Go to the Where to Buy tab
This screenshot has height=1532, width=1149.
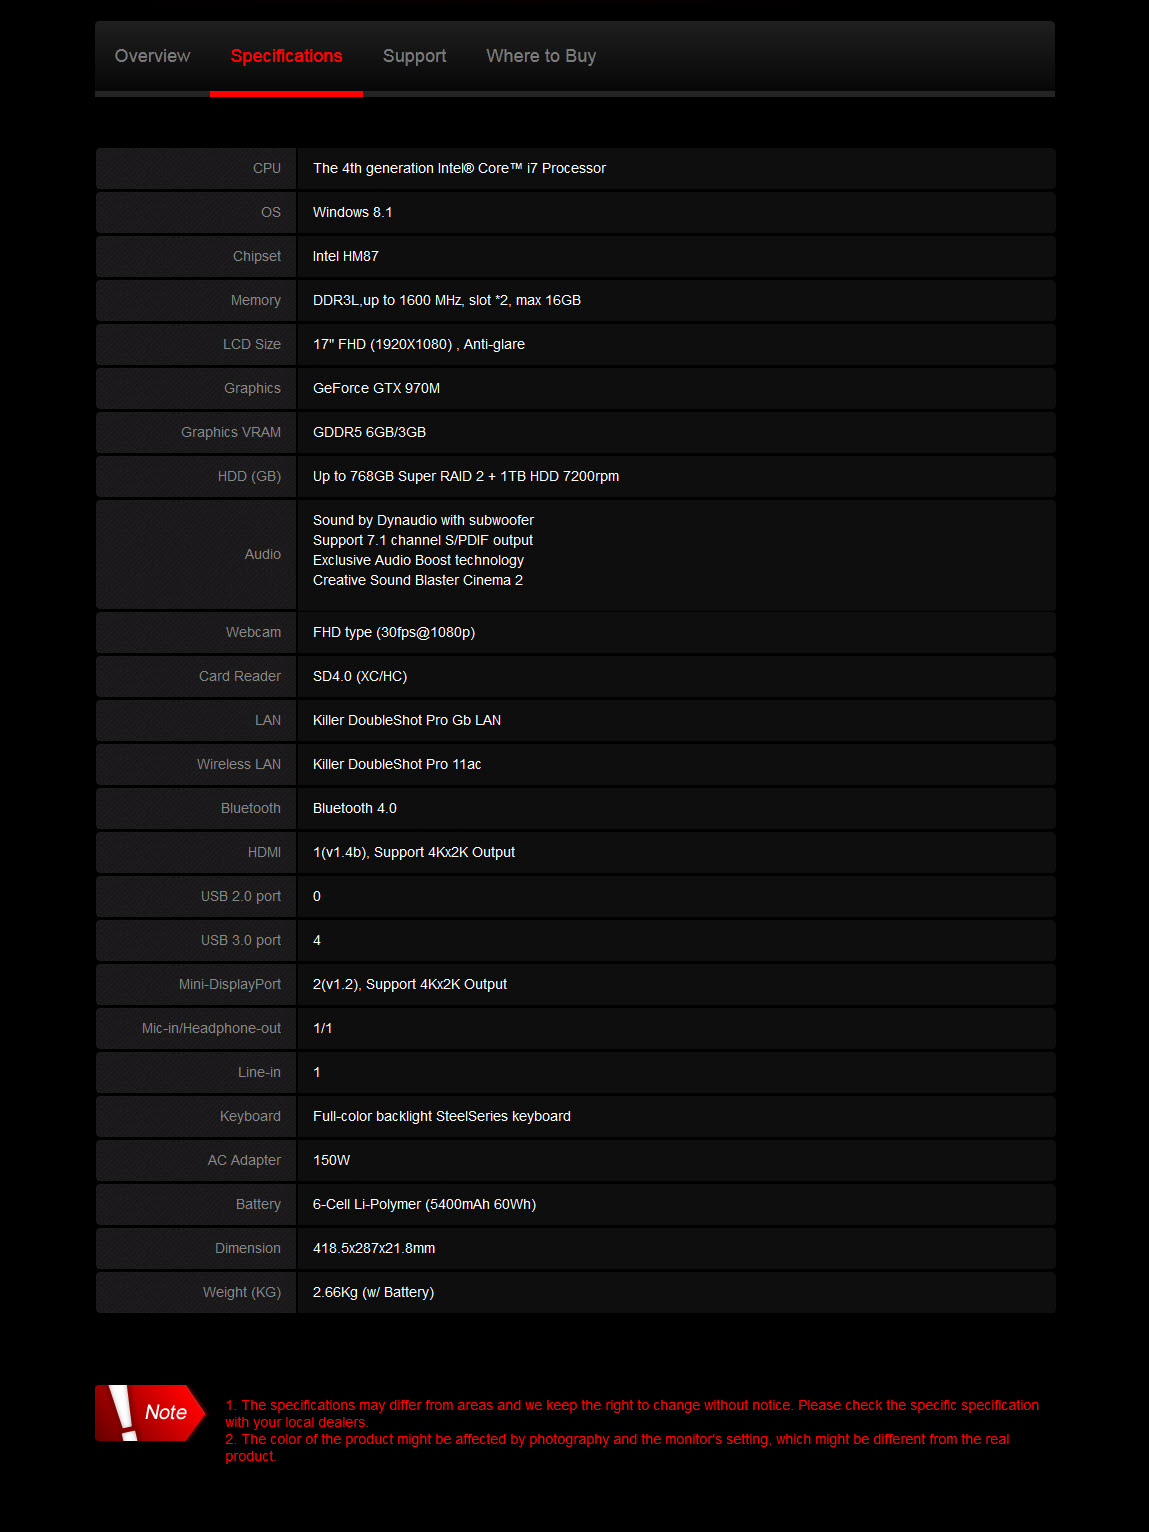pyautogui.click(x=541, y=56)
